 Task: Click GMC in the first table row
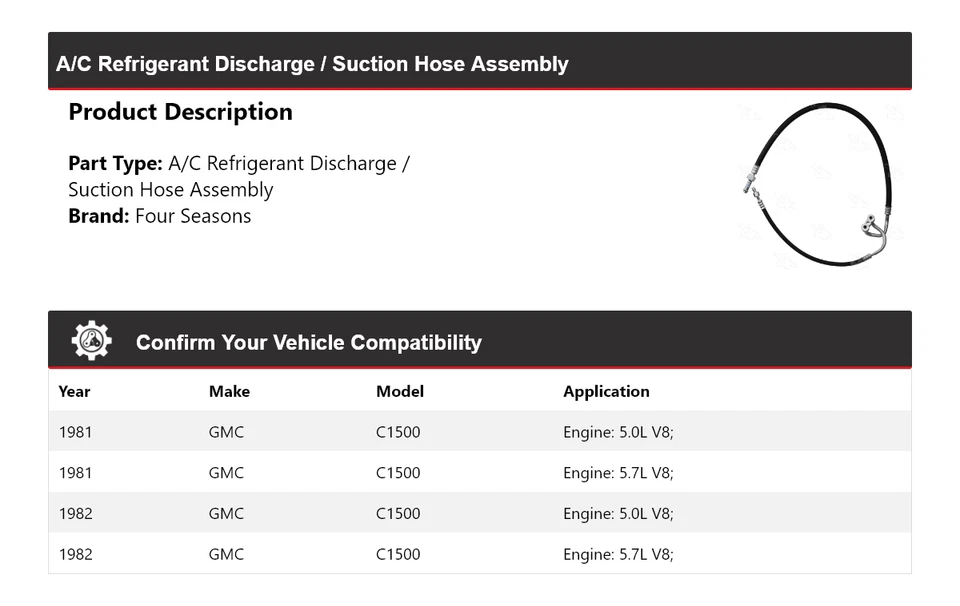pyautogui.click(x=226, y=432)
